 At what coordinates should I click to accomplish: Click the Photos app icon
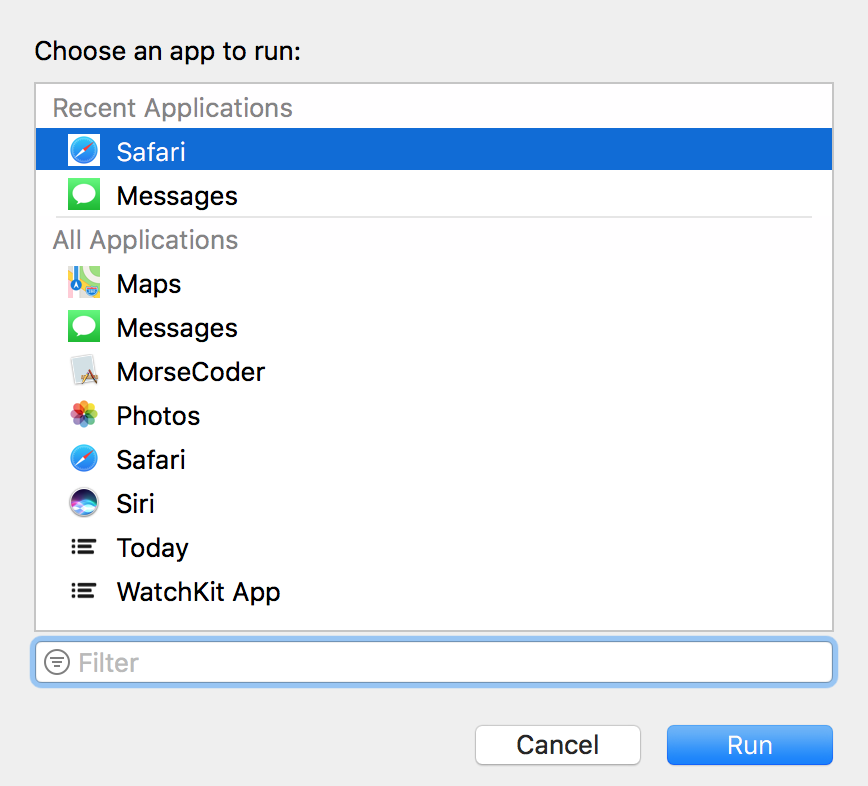click(x=84, y=415)
